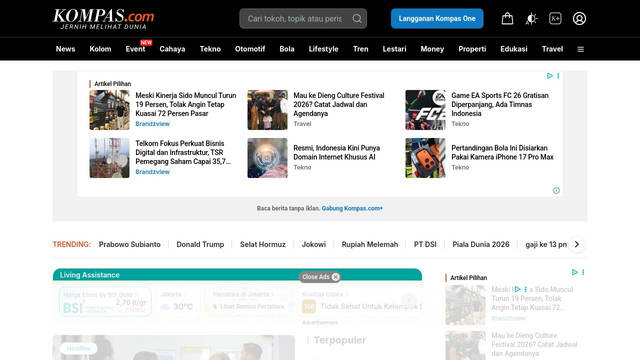Open the hamburger menu for more categories
Screen dimensions: 640x360
coord(580,49)
